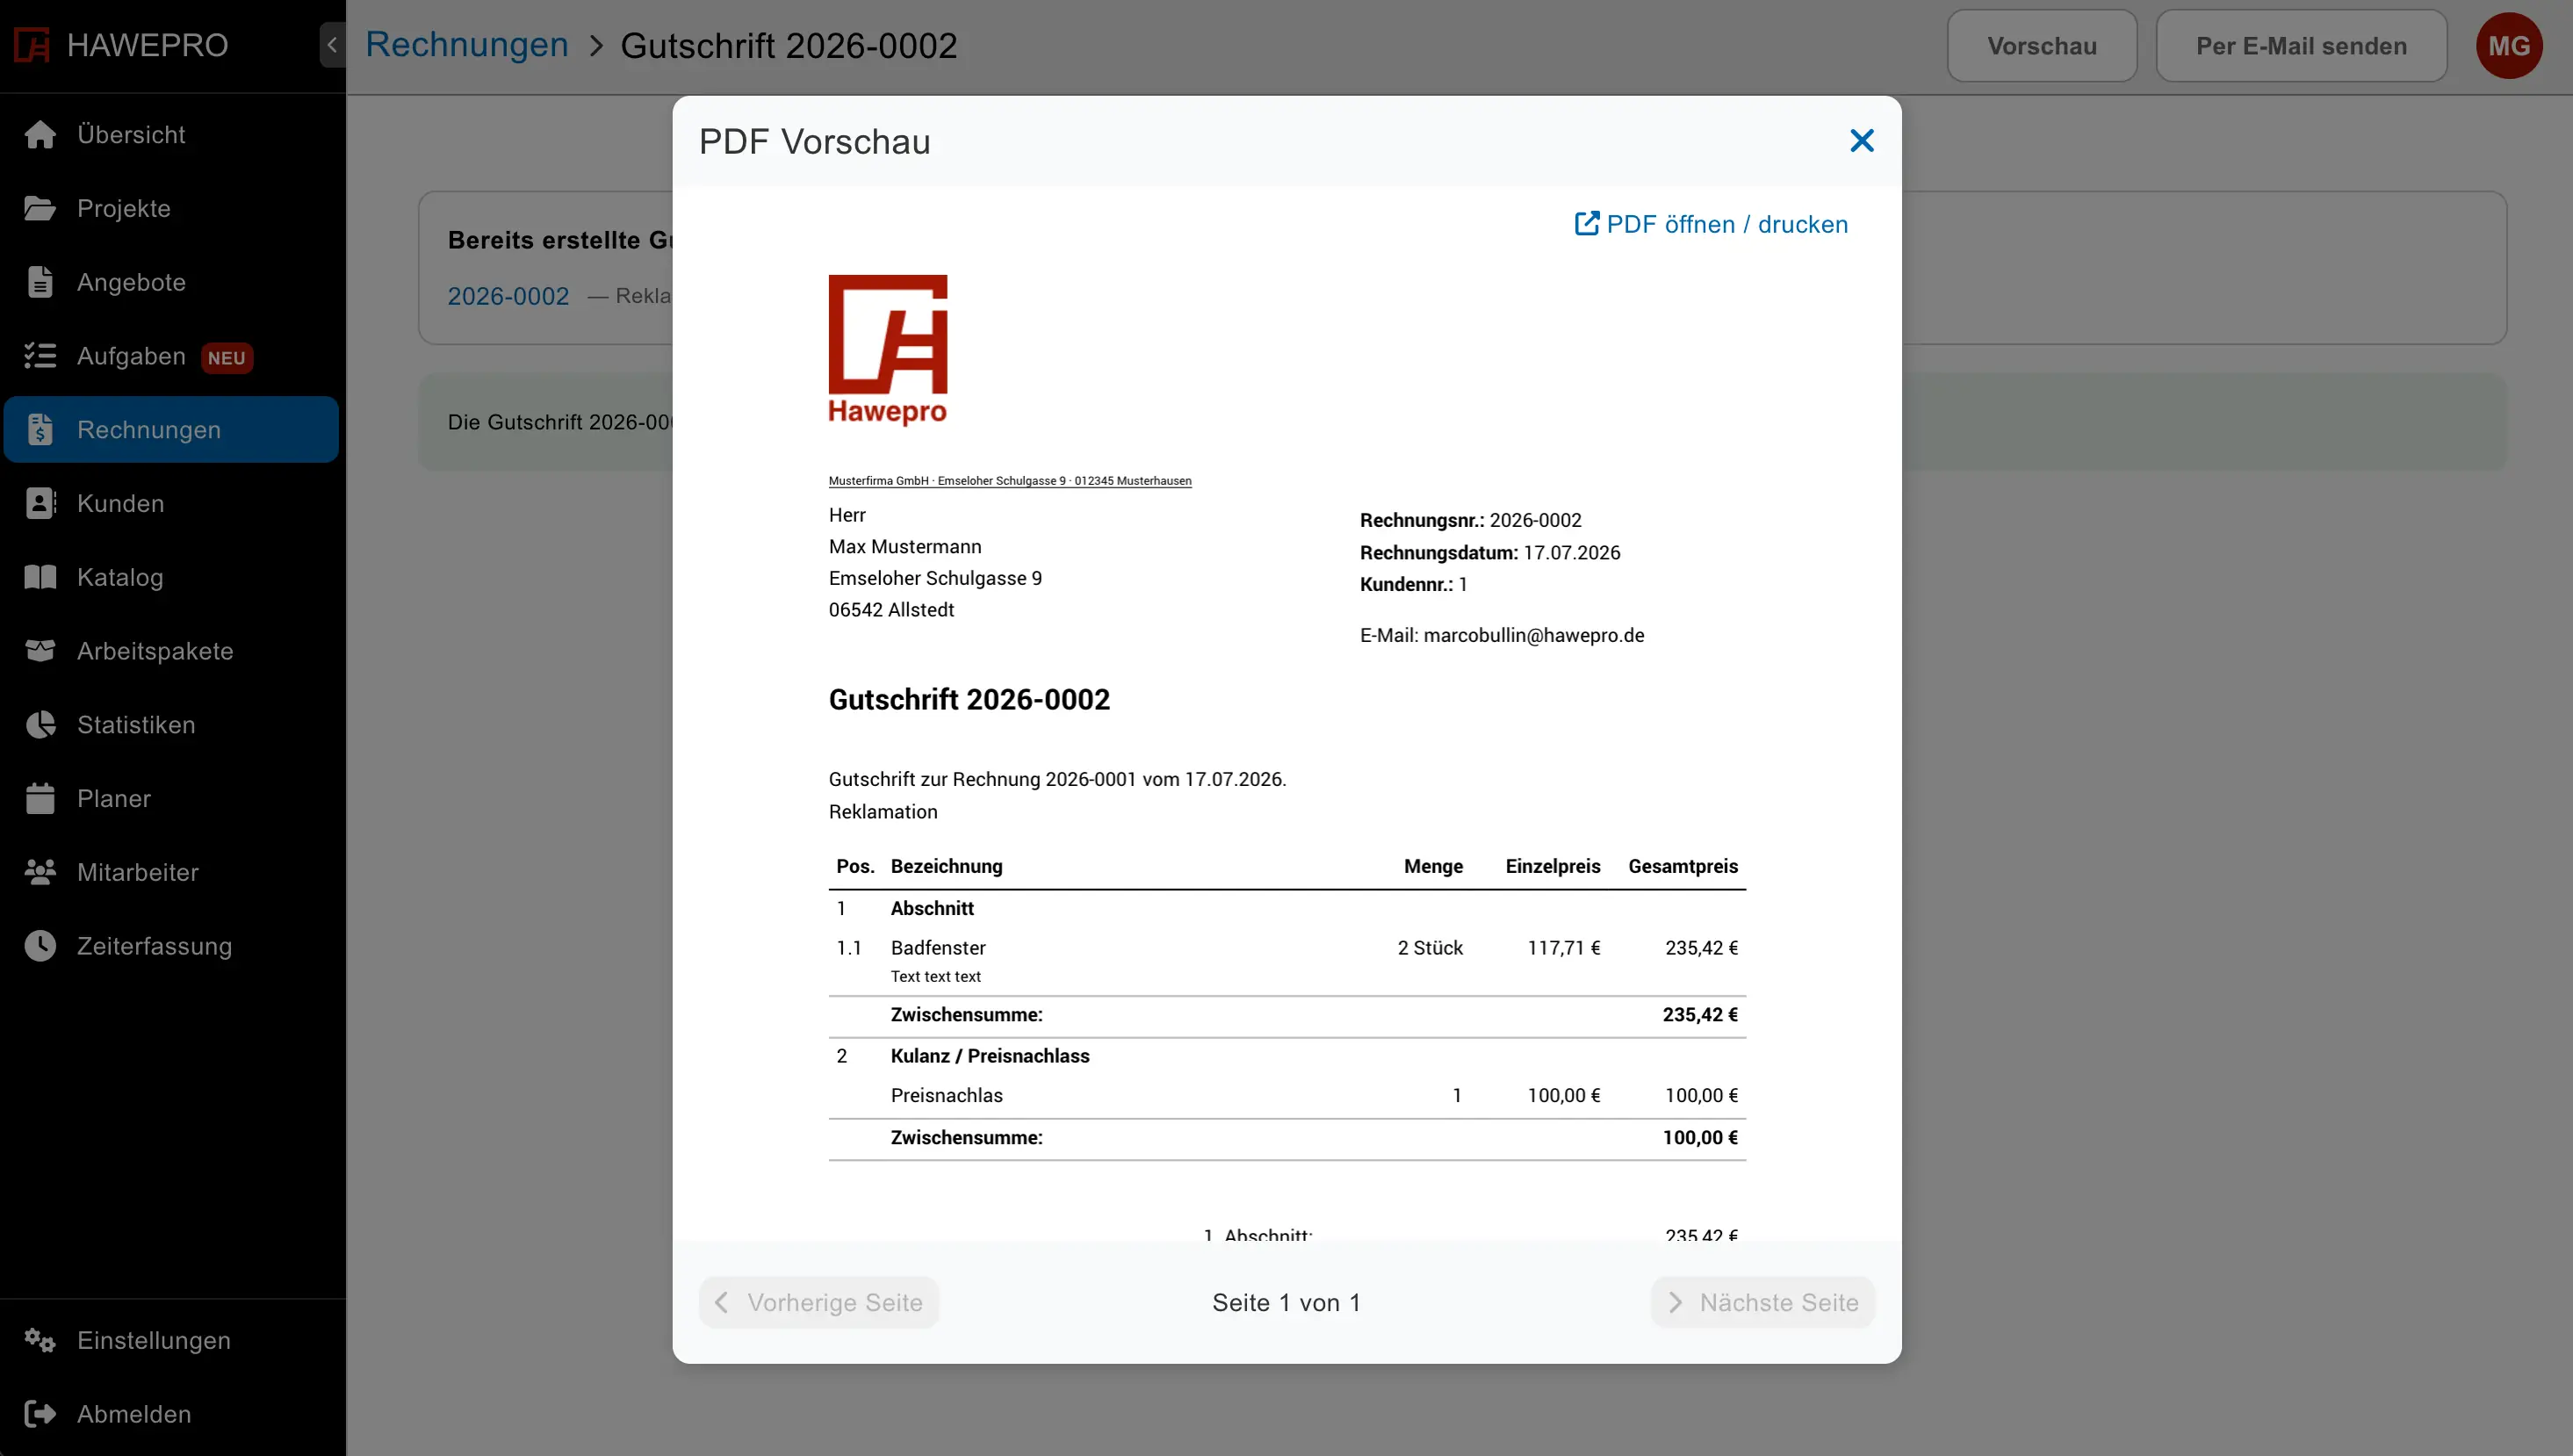
Task: Click the Aufgaben checklist icon
Action: coord(40,356)
